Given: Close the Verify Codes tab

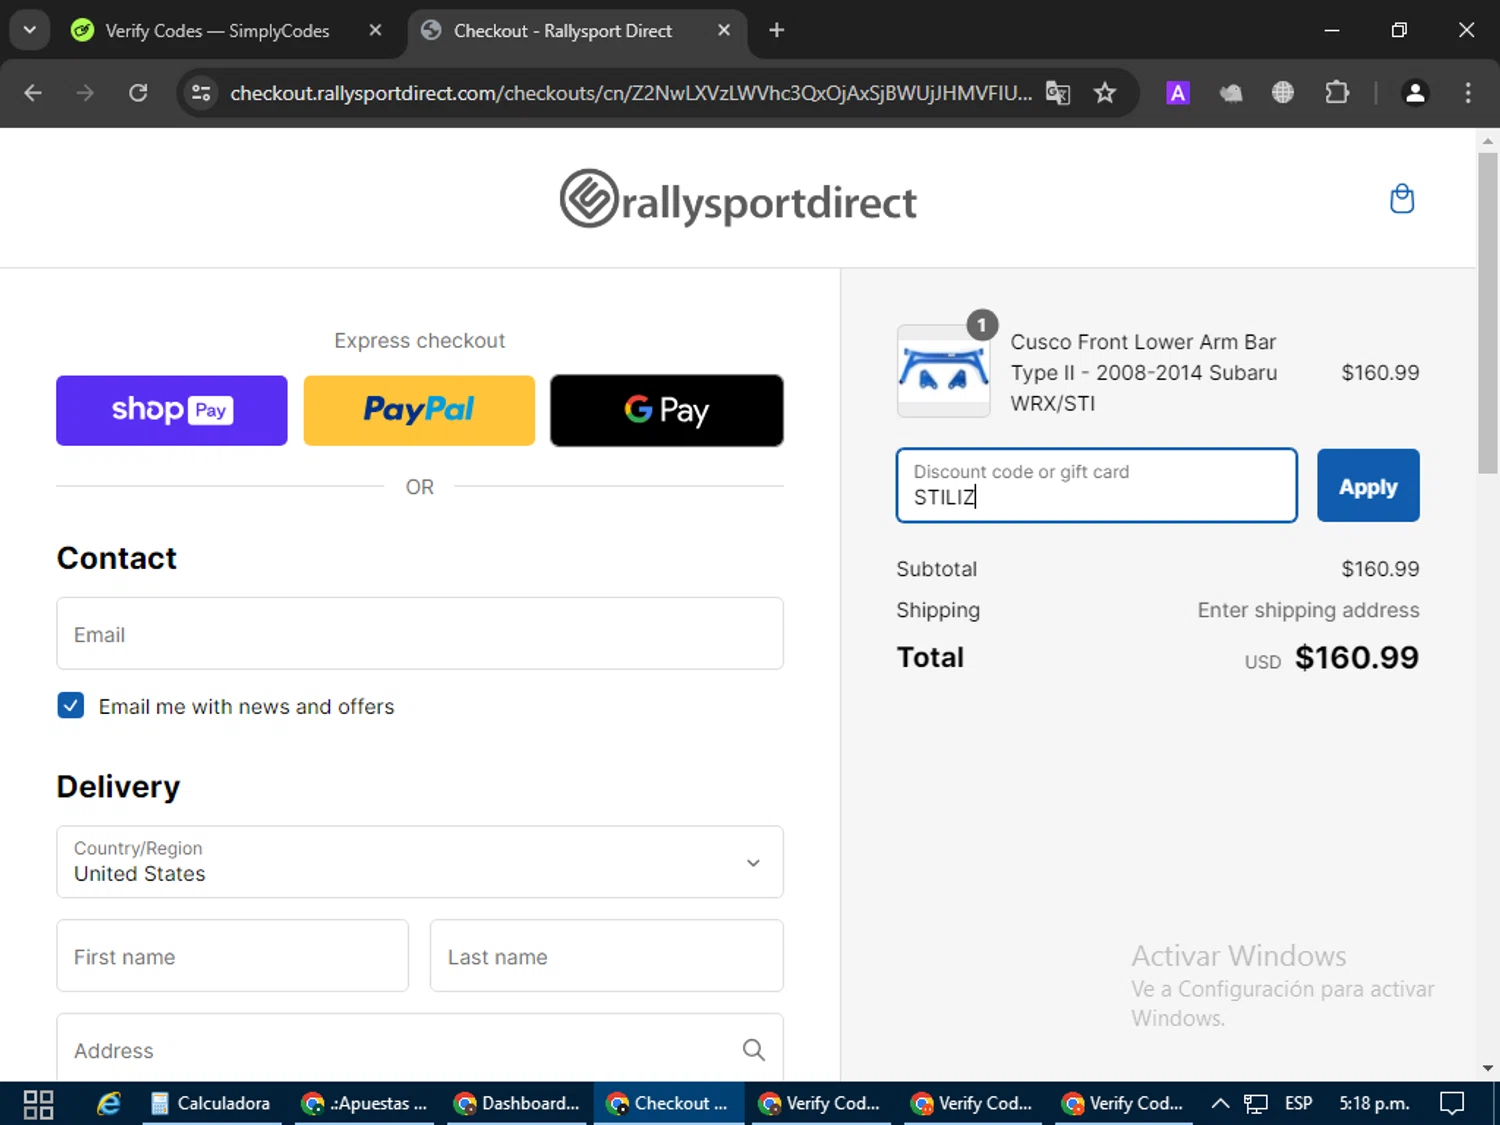Looking at the screenshot, I should click(x=375, y=30).
